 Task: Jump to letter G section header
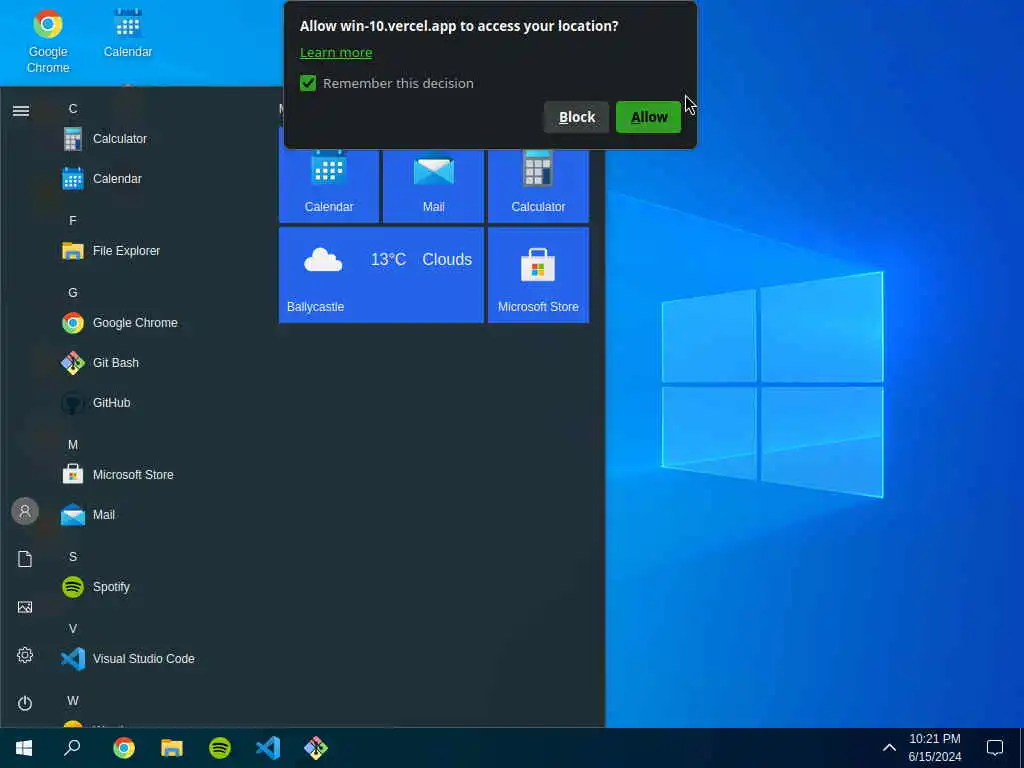(x=72, y=293)
